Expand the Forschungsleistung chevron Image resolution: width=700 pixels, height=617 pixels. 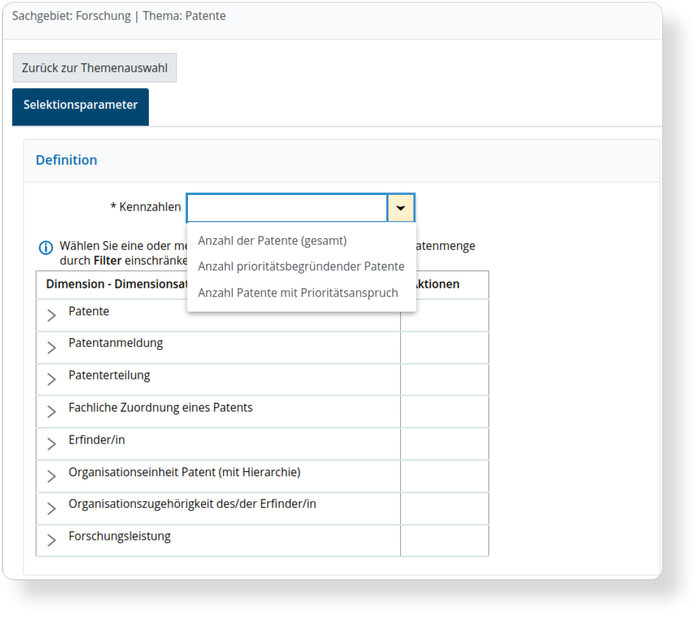click(52, 540)
